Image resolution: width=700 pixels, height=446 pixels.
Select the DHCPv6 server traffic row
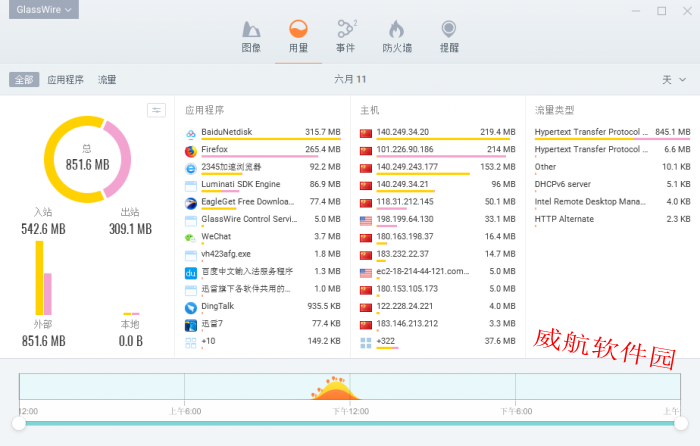(x=612, y=186)
